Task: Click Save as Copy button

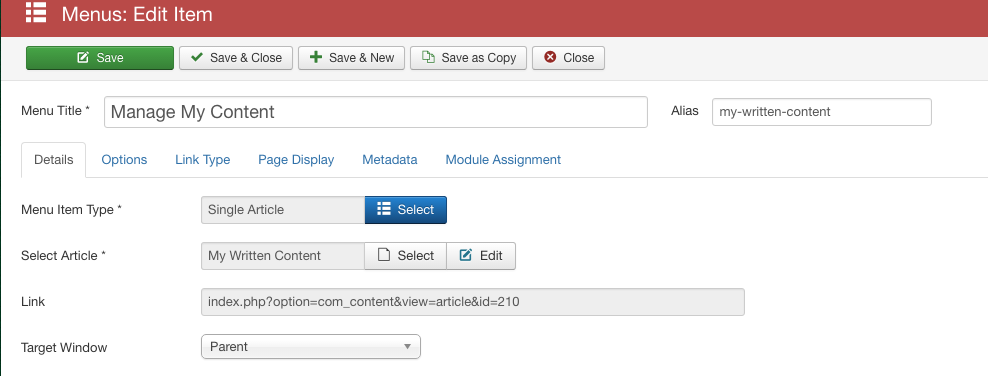Action: tap(468, 58)
